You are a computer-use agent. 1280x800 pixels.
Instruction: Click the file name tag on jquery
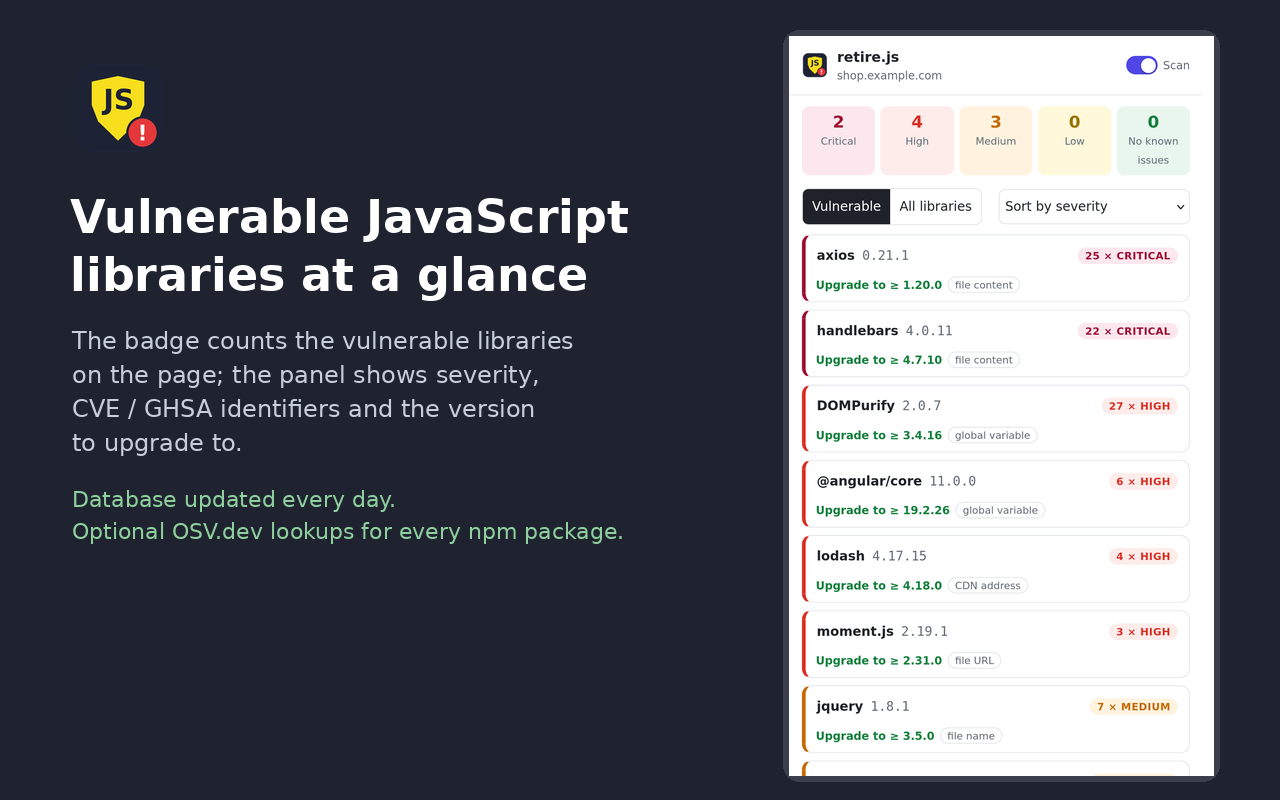tap(971, 736)
